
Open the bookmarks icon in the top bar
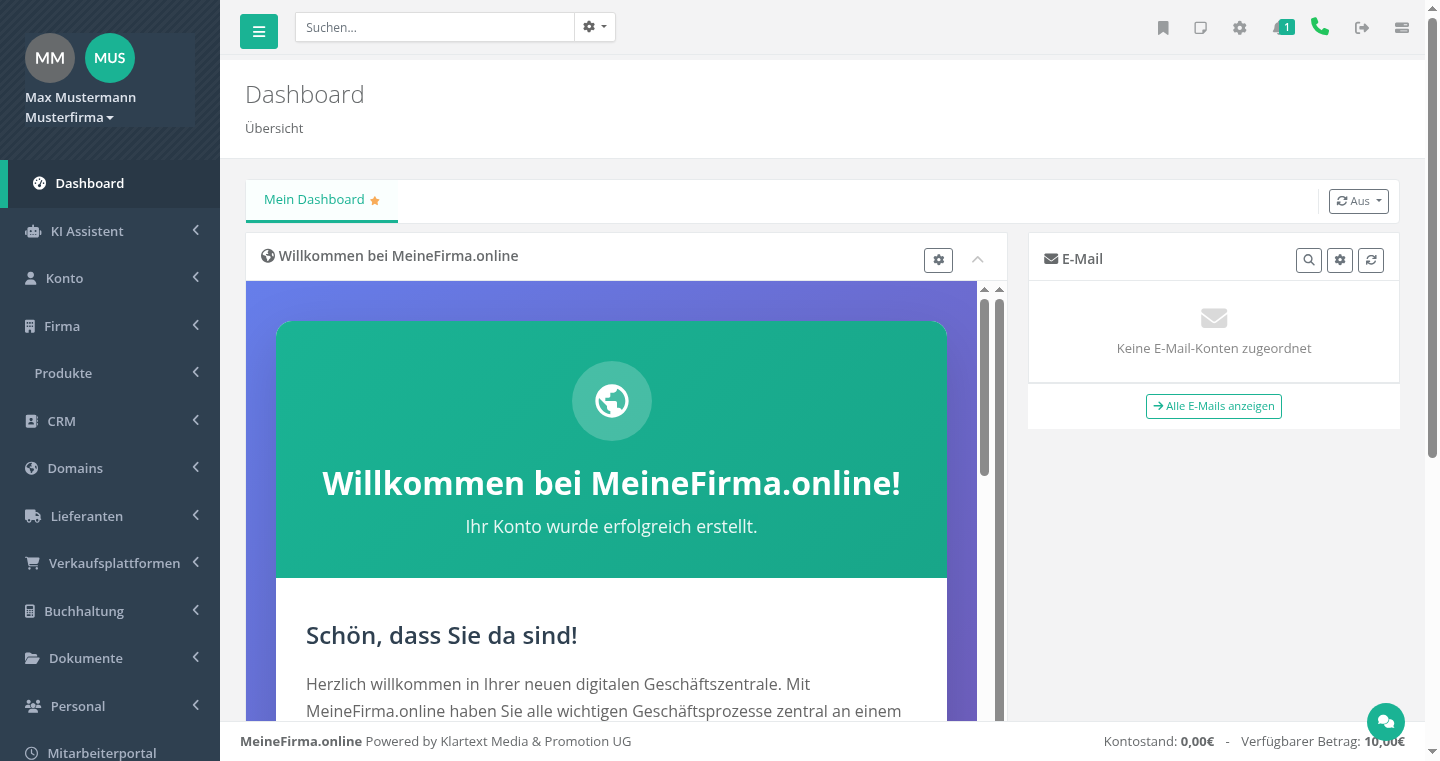click(1163, 28)
